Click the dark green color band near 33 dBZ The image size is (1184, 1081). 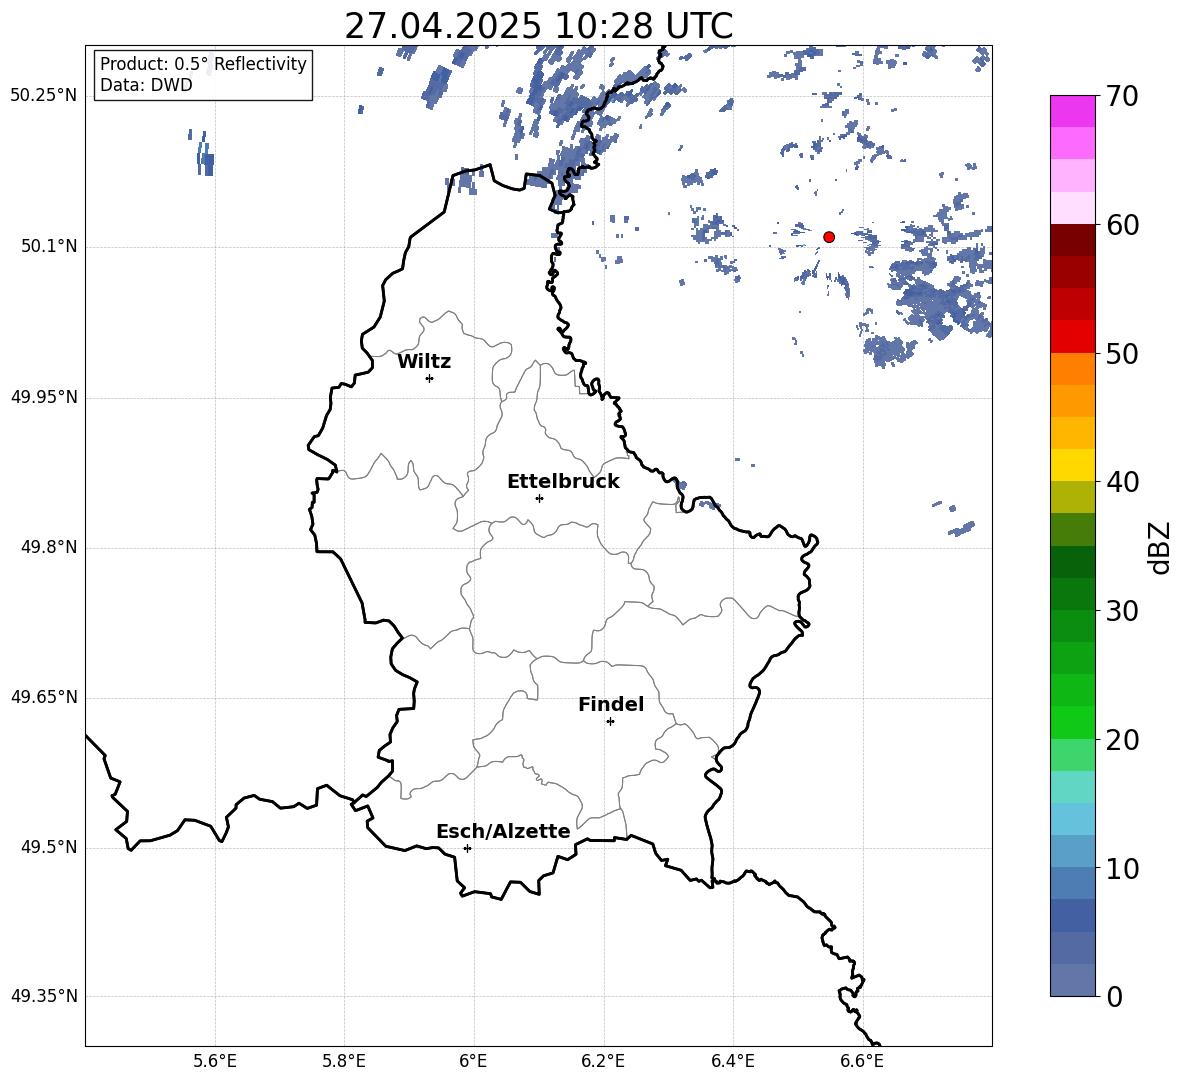(x=1072, y=562)
